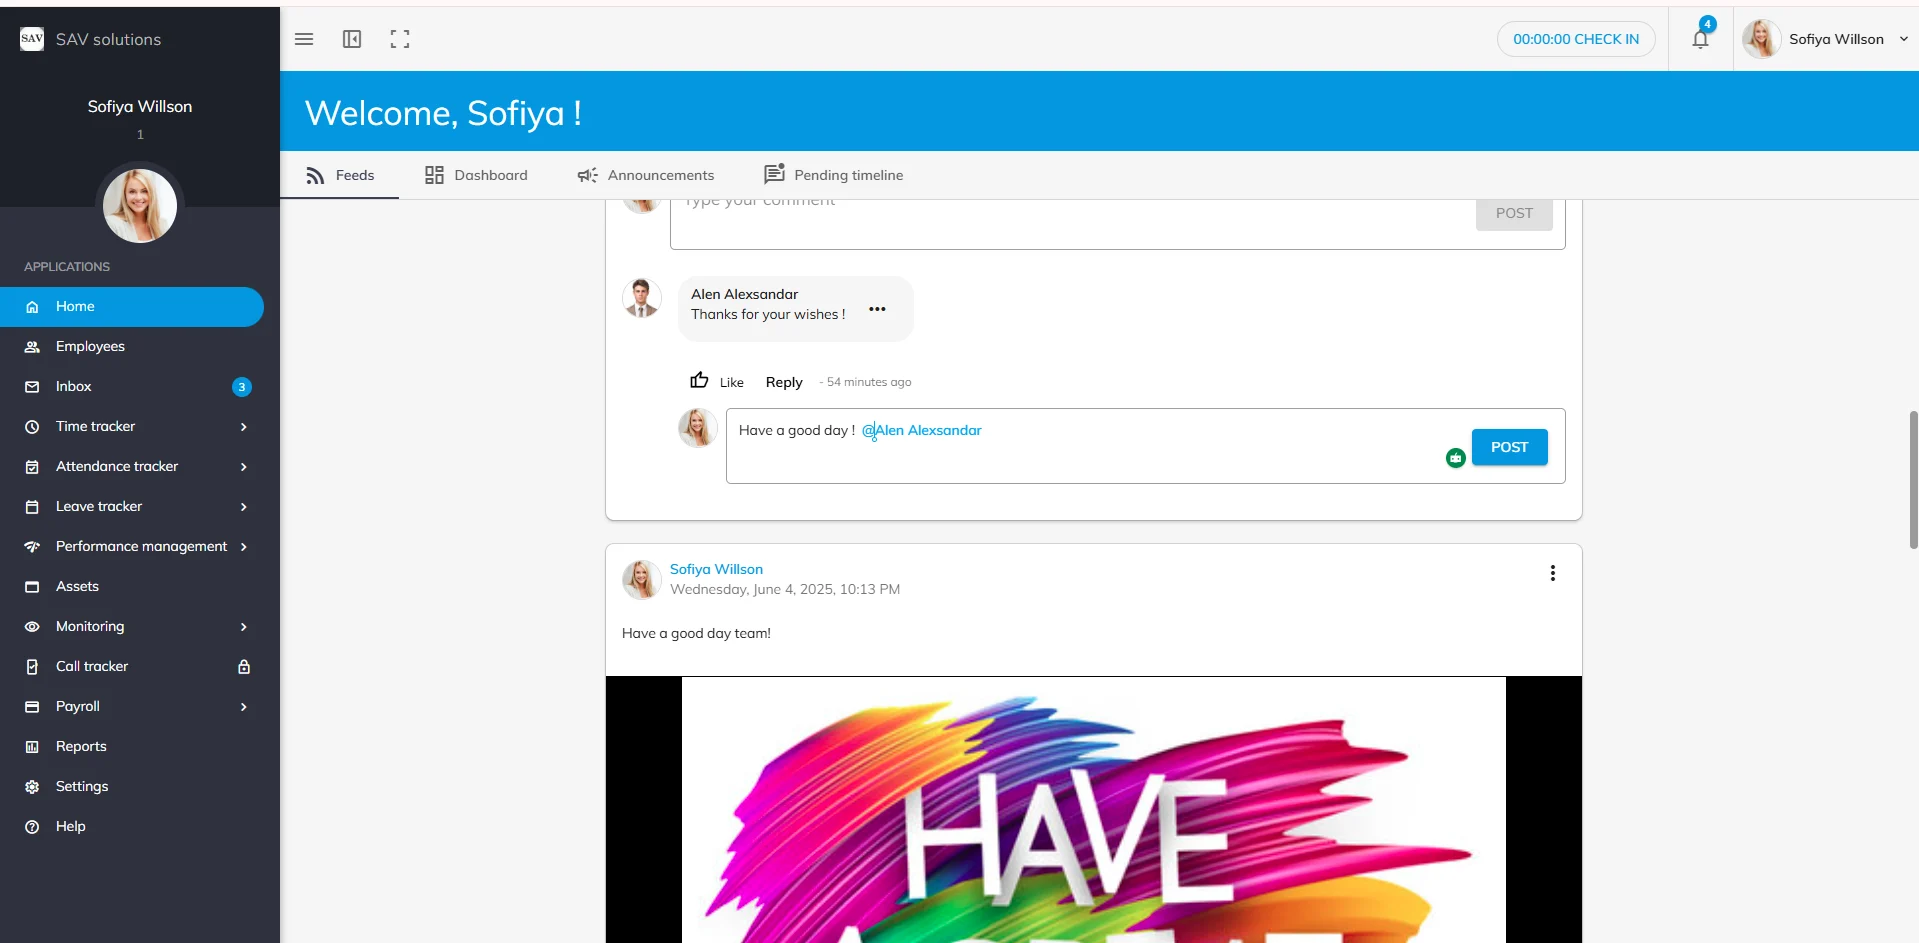Click the Call tracker lock icon
Viewport: 1919px width, 943px height.
pos(243,667)
